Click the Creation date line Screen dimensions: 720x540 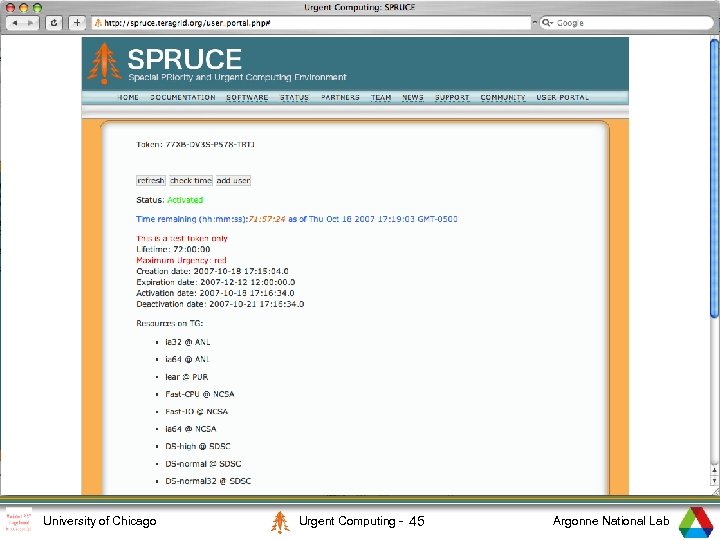212,271
